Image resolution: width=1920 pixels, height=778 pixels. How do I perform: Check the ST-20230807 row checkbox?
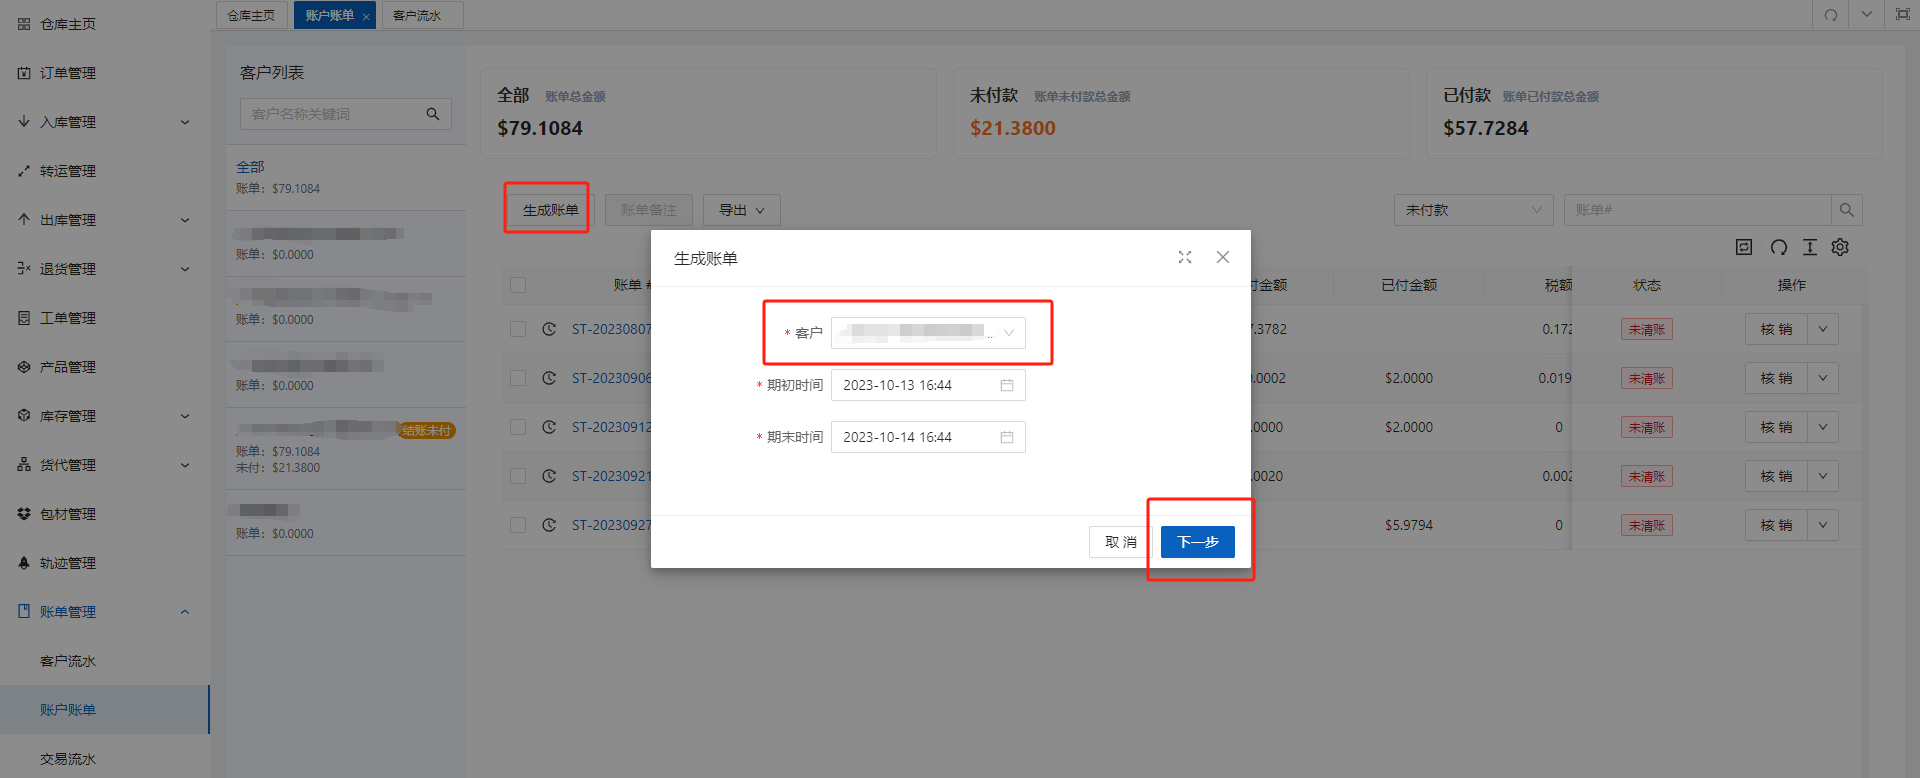518,329
